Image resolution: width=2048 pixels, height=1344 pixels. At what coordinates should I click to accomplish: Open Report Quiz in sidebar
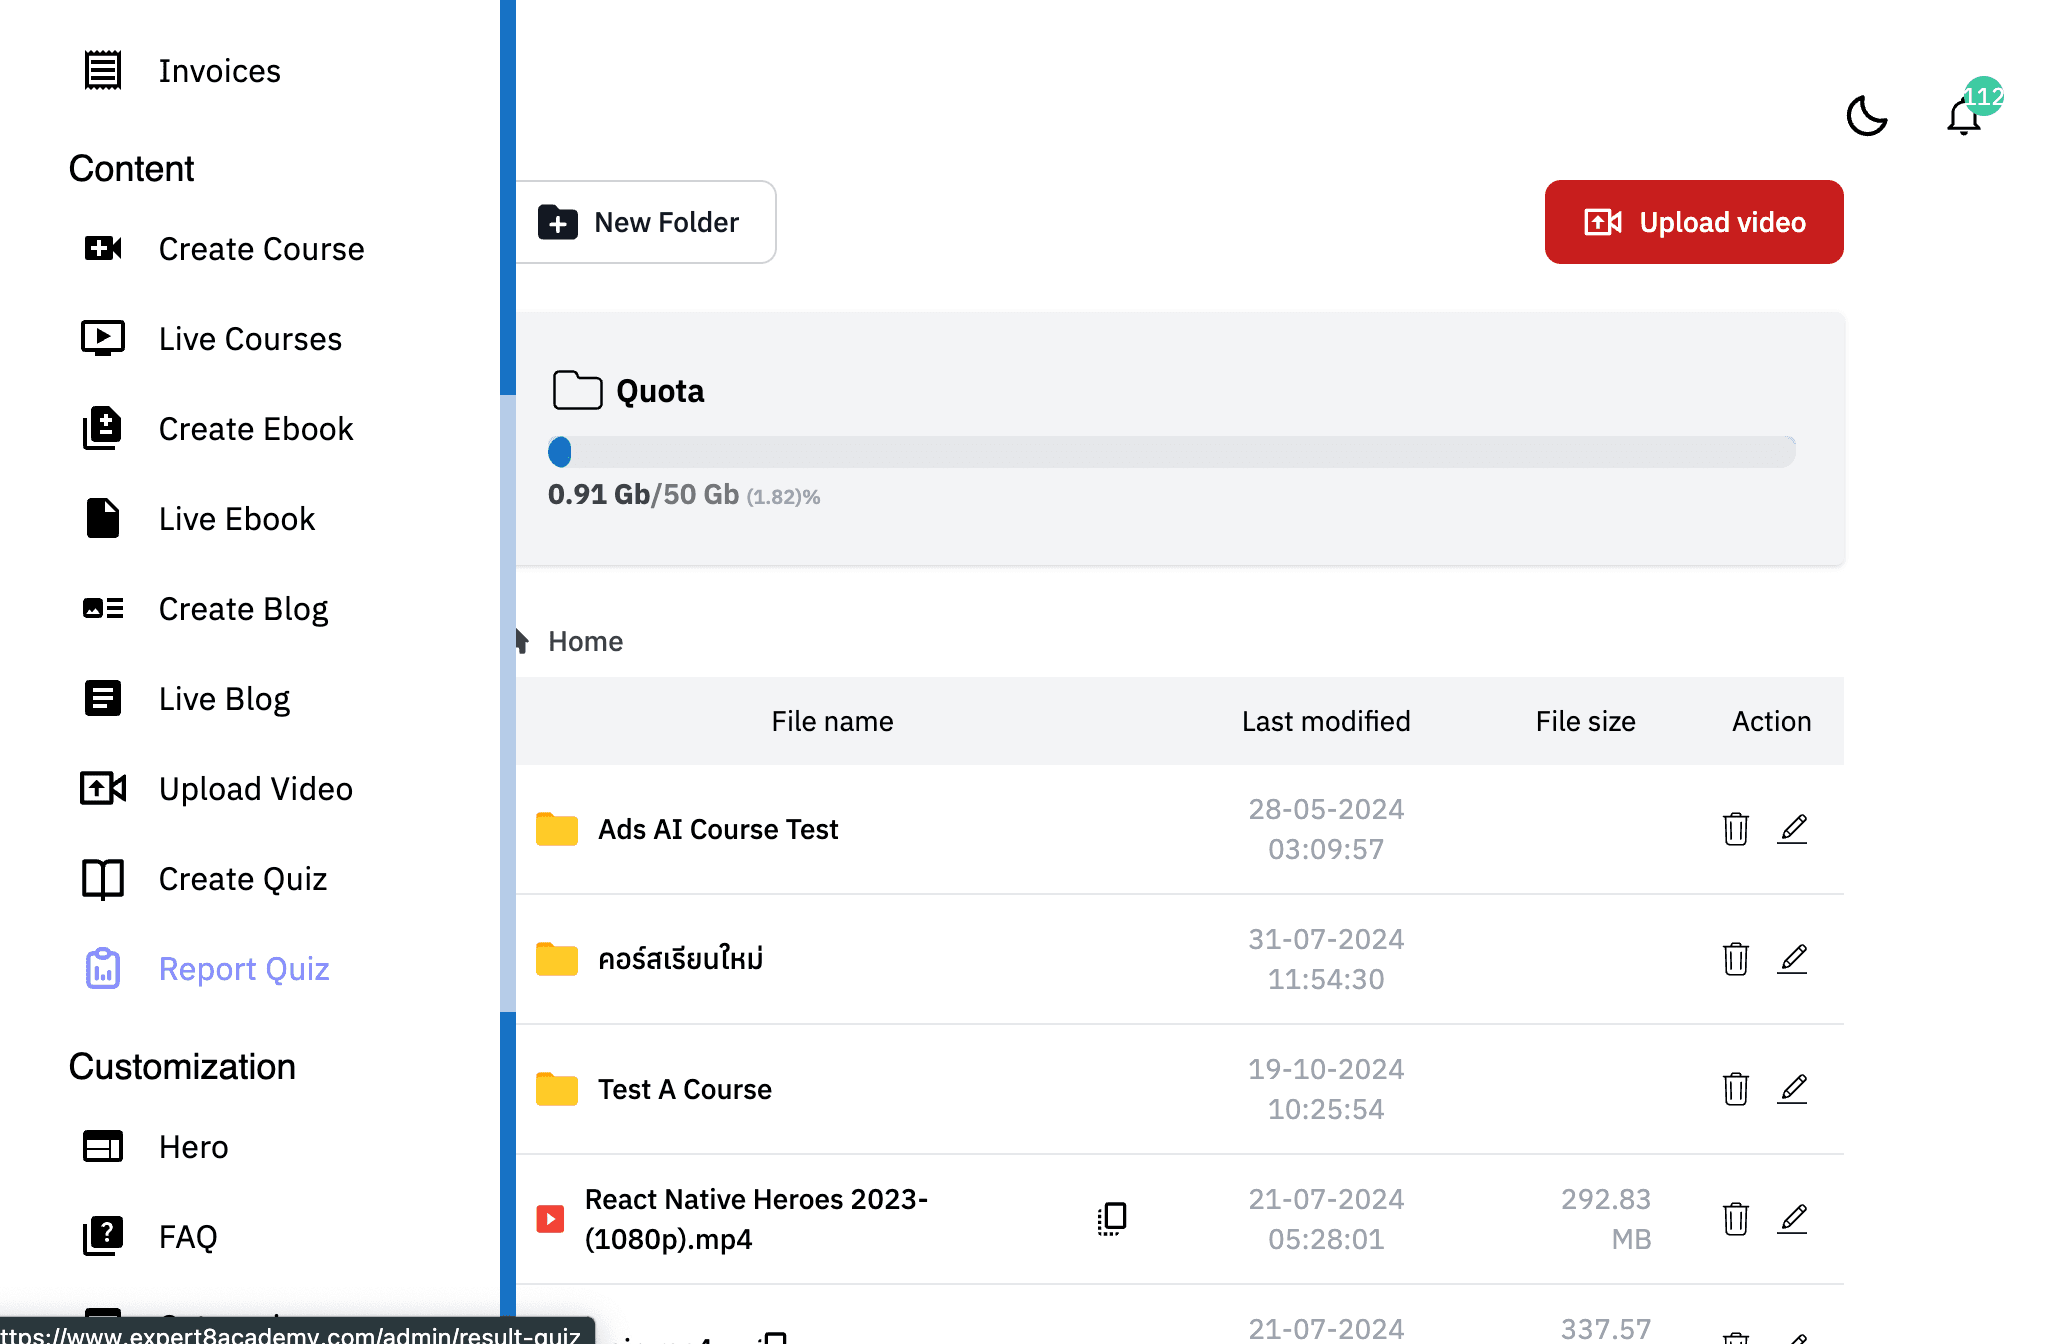[243, 969]
